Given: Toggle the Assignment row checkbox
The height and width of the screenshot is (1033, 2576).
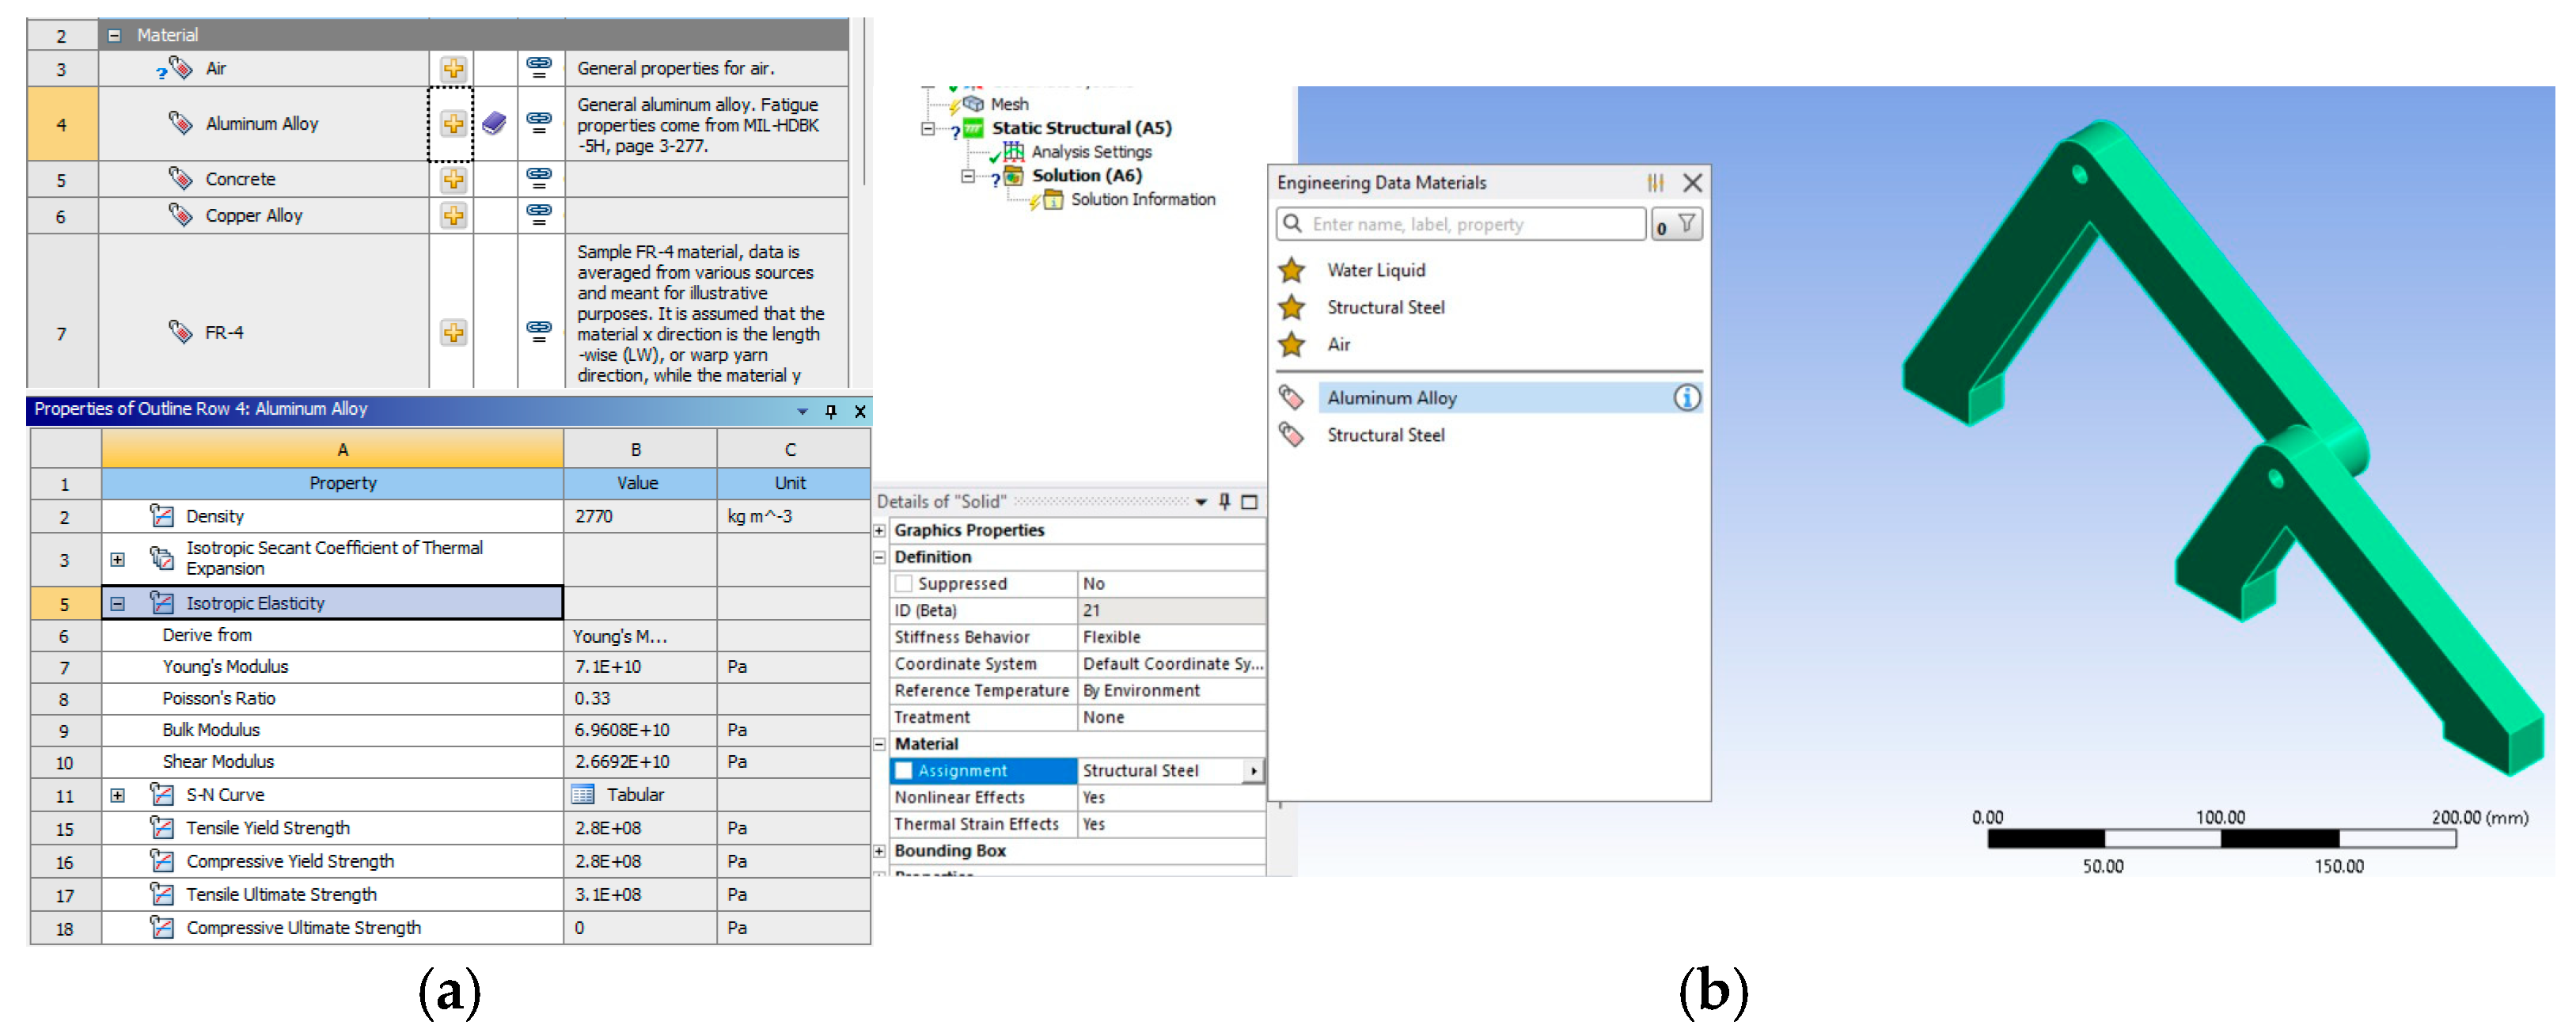Looking at the screenshot, I should [904, 770].
